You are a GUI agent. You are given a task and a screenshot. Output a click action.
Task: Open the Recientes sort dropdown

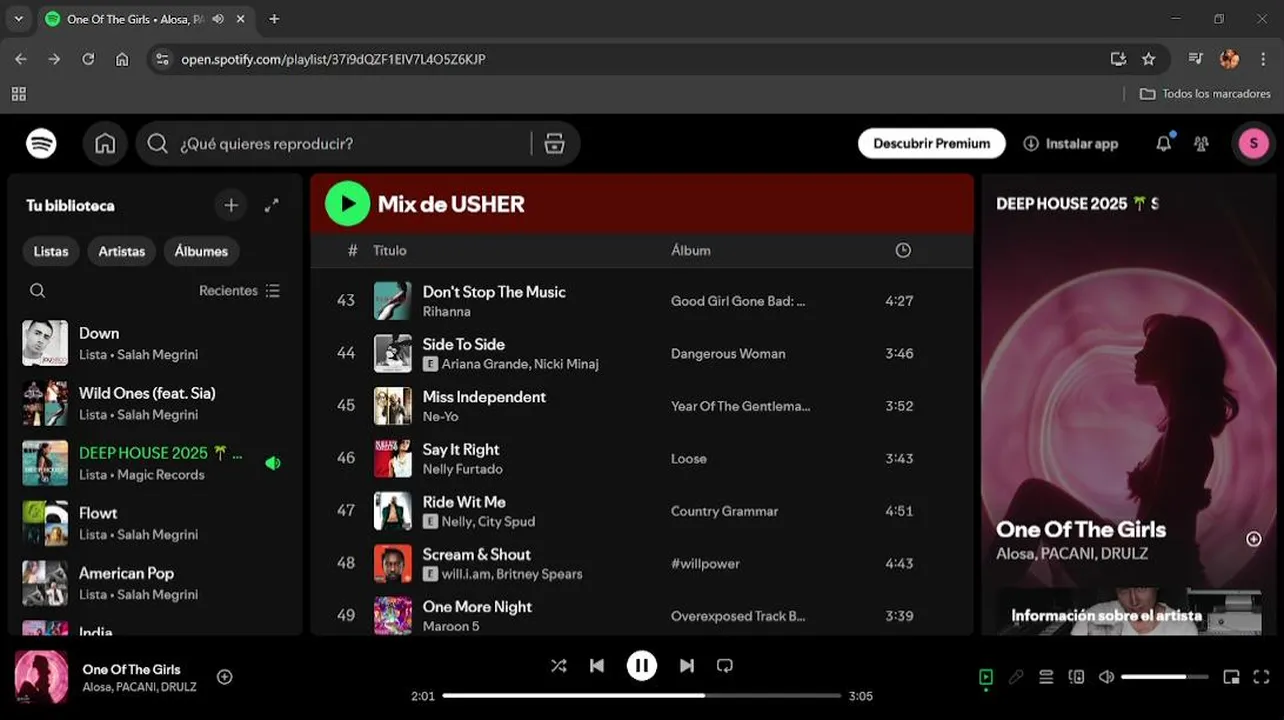coord(239,291)
